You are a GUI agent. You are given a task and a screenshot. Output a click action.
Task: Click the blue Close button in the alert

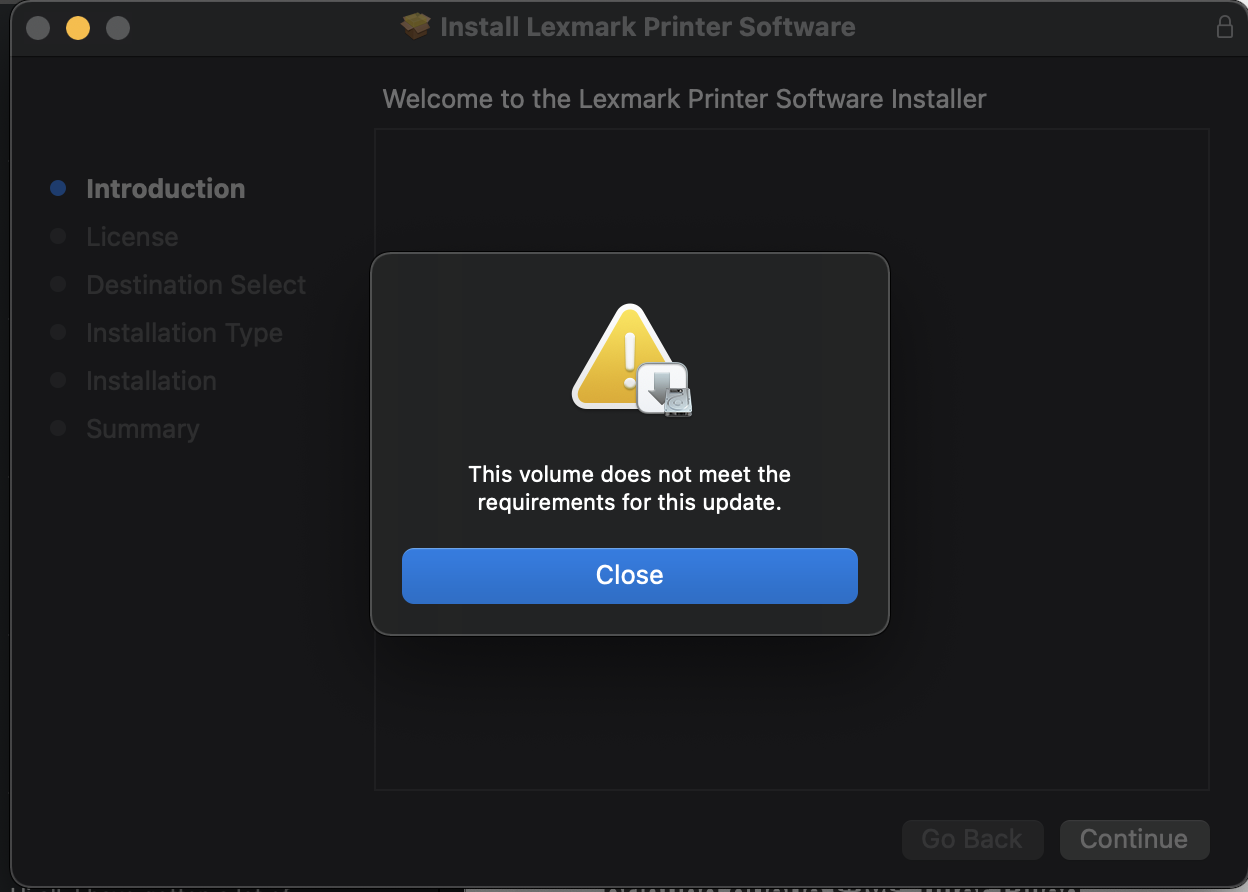tap(629, 575)
